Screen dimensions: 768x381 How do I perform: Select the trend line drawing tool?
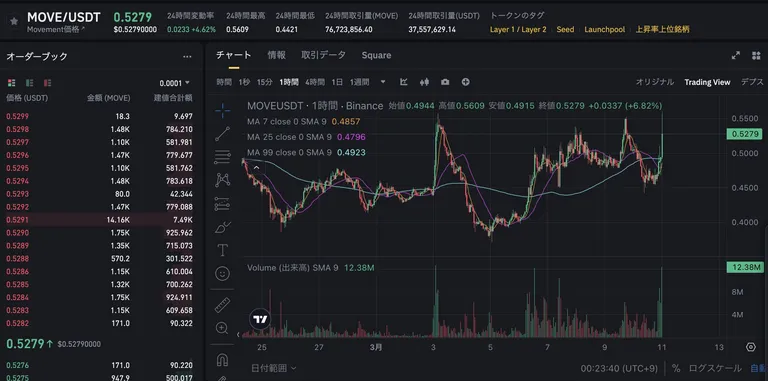[222, 134]
